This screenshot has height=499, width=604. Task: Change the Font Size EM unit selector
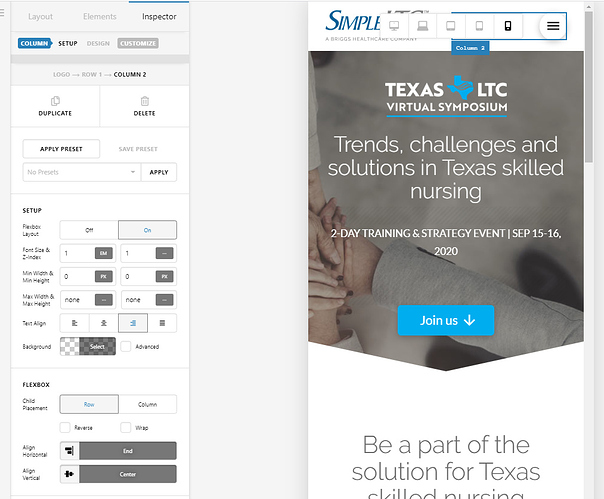tap(104, 253)
